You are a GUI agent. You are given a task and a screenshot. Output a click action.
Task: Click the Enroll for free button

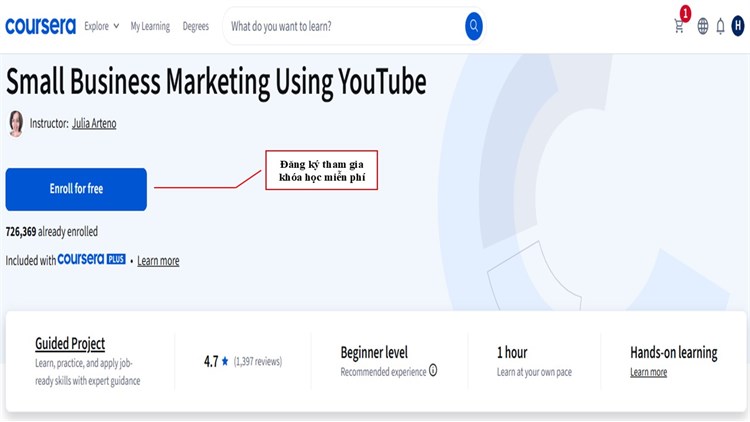click(76, 189)
